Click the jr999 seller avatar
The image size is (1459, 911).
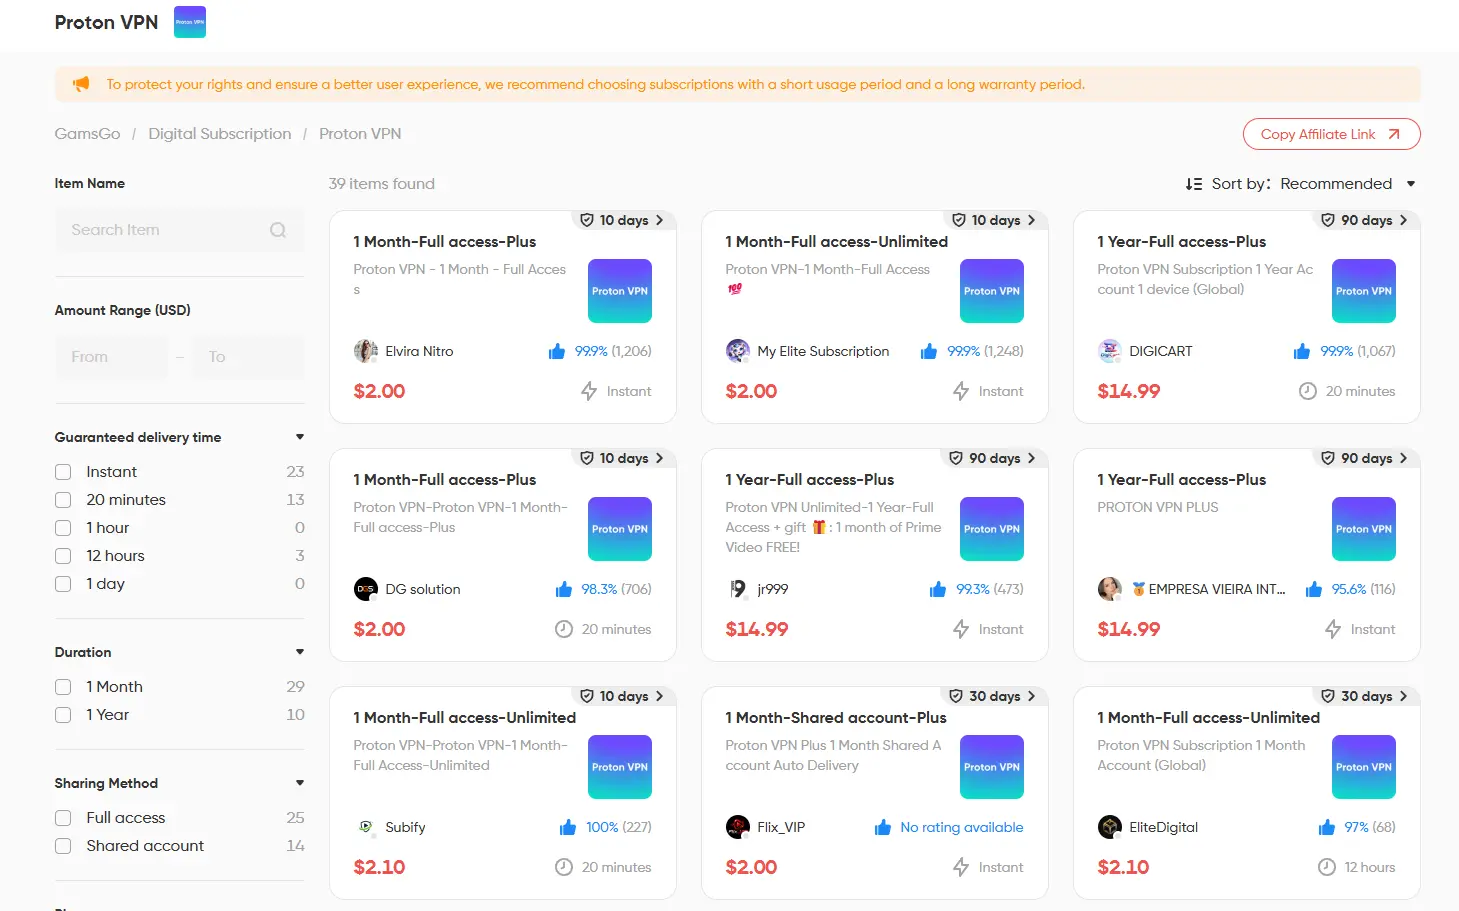coord(738,589)
